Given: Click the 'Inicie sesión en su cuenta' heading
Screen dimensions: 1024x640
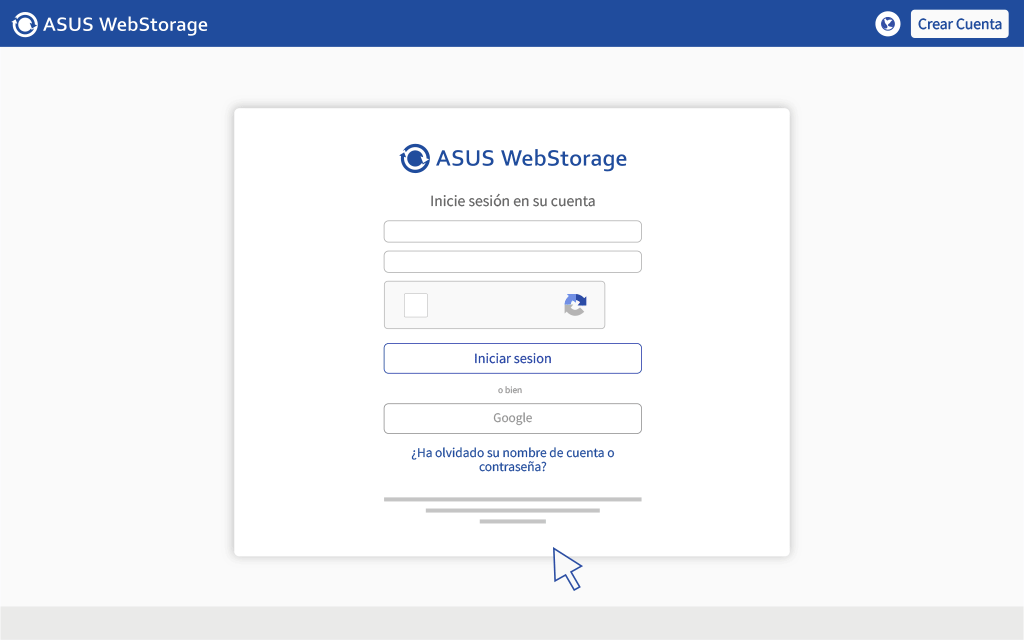Looking at the screenshot, I should [x=513, y=201].
